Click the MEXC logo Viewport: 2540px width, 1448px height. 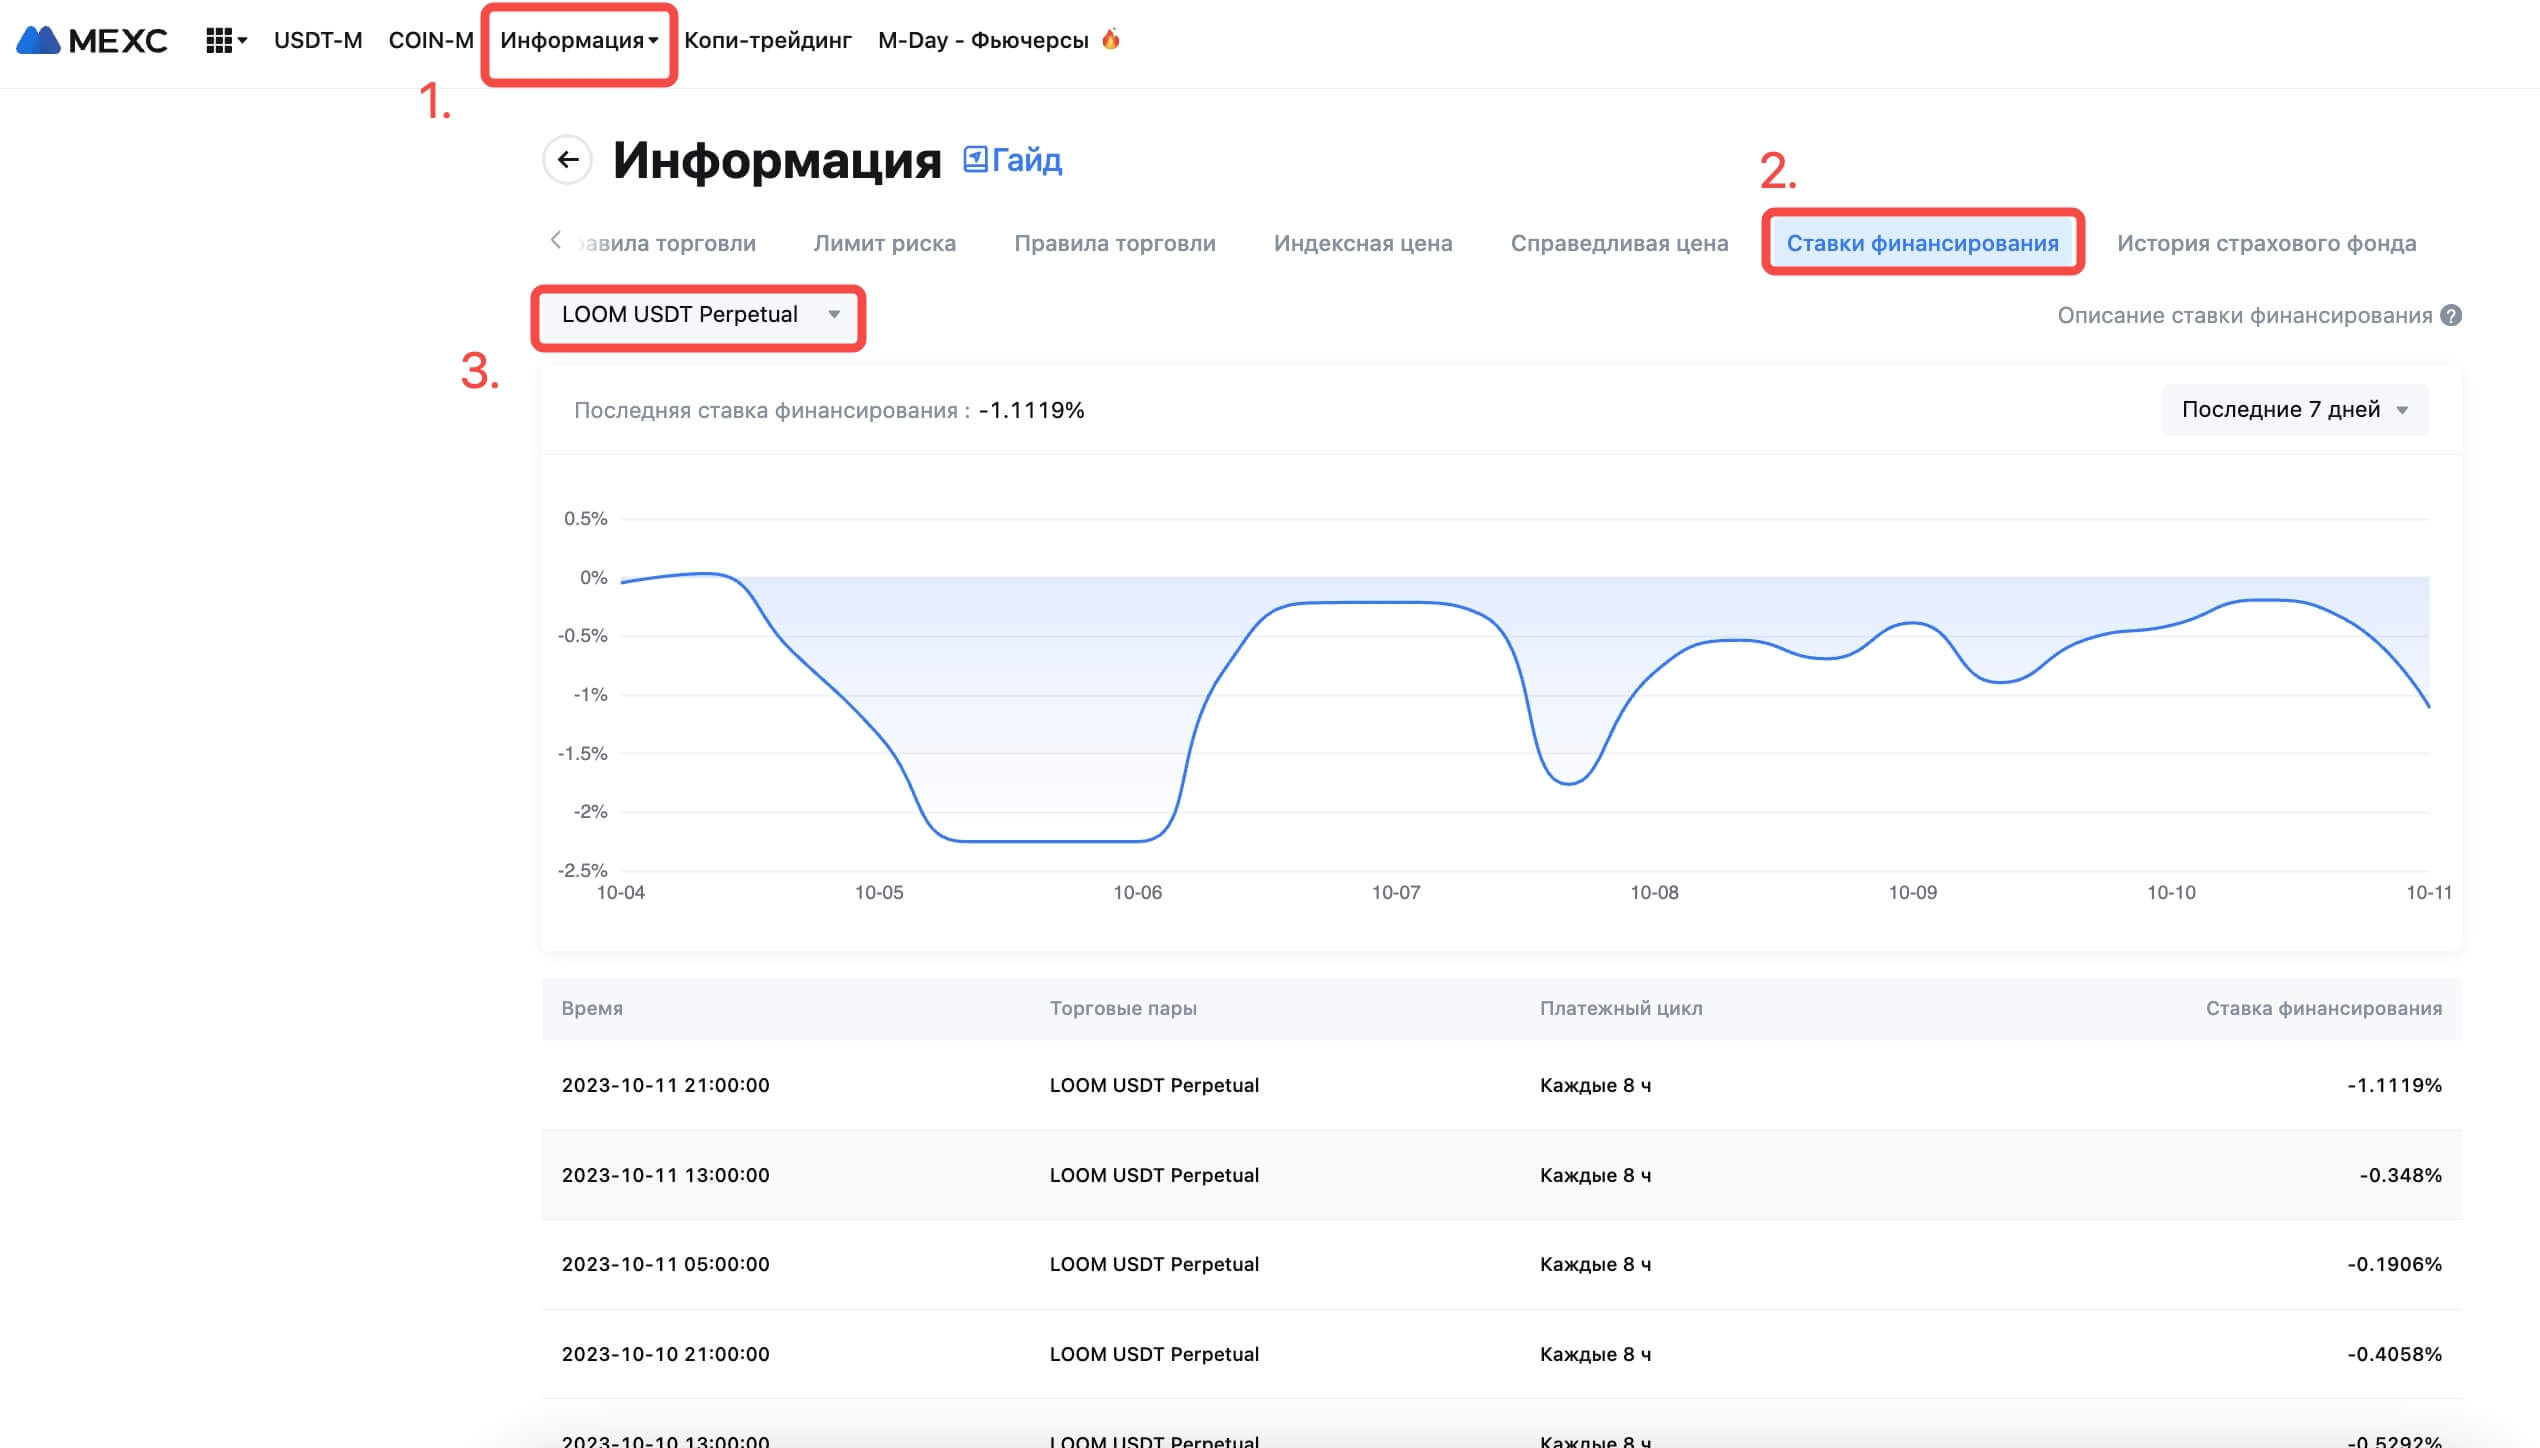click(92, 40)
